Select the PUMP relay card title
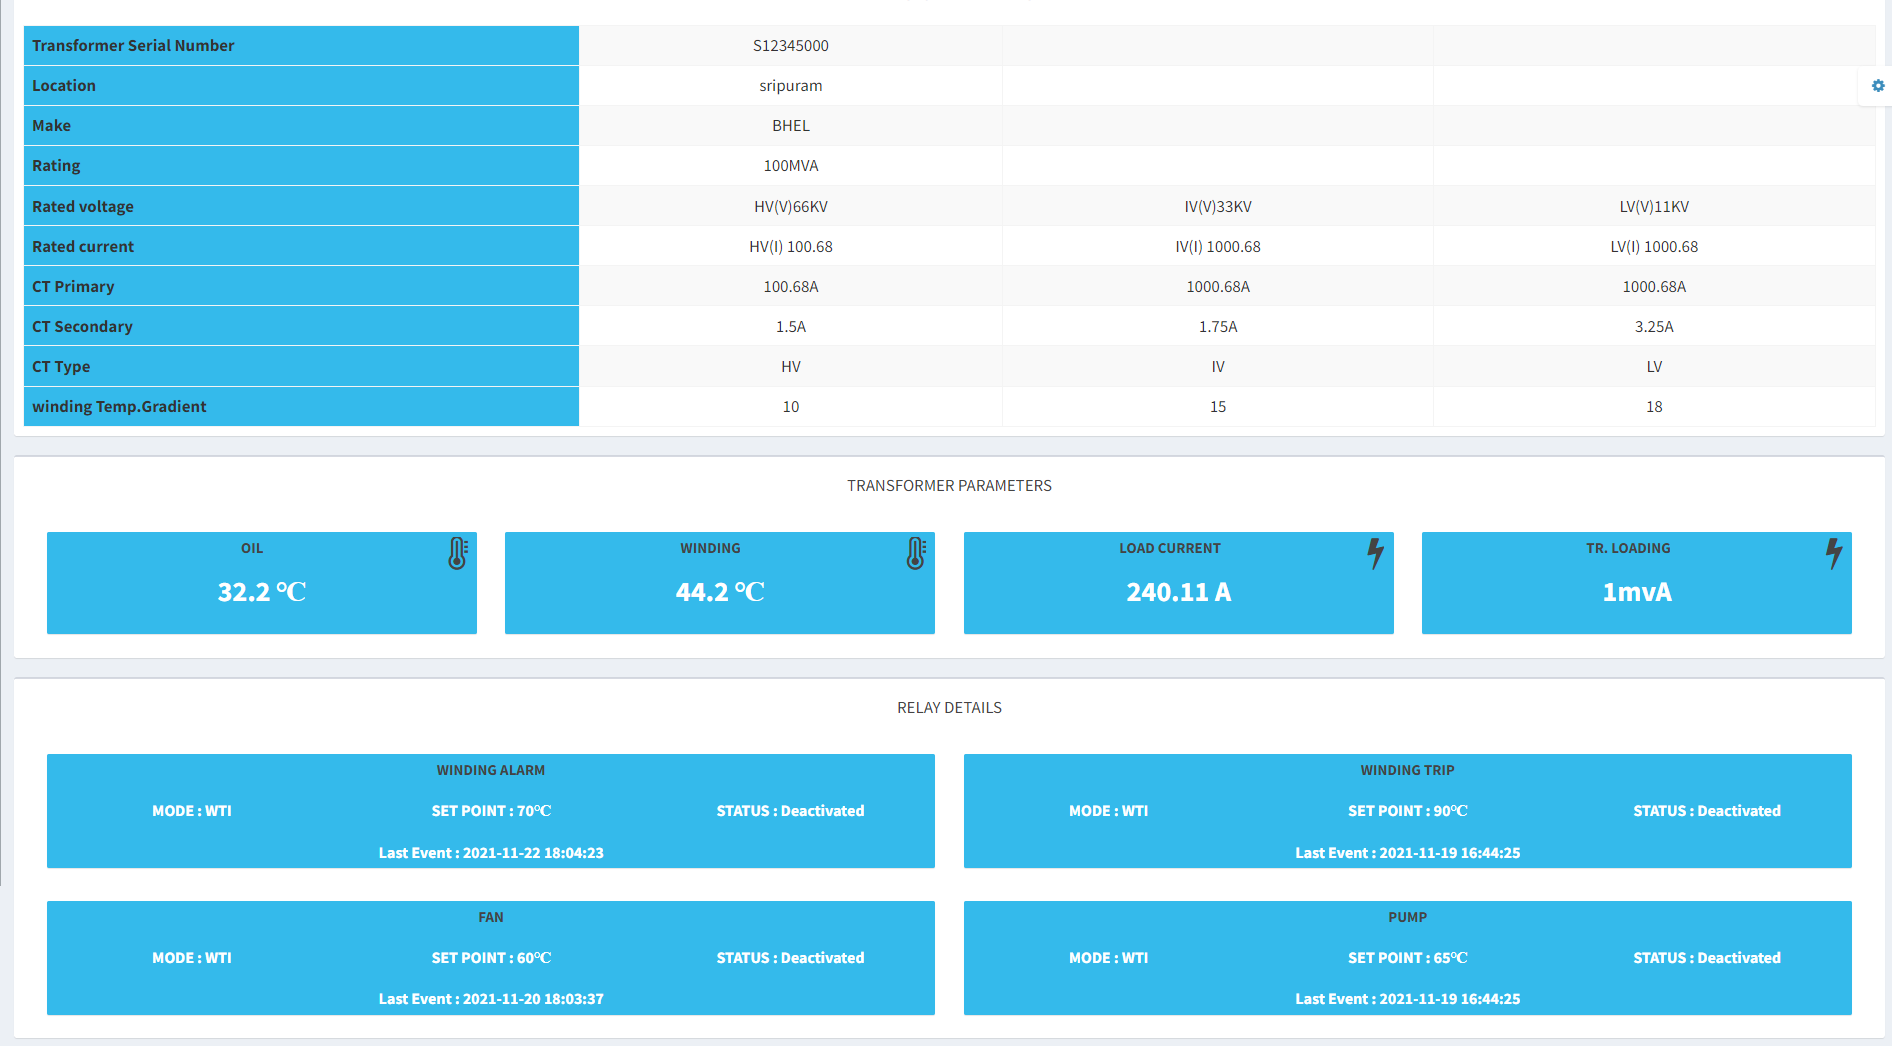The width and height of the screenshot is (1892, 1046). 1407,917
